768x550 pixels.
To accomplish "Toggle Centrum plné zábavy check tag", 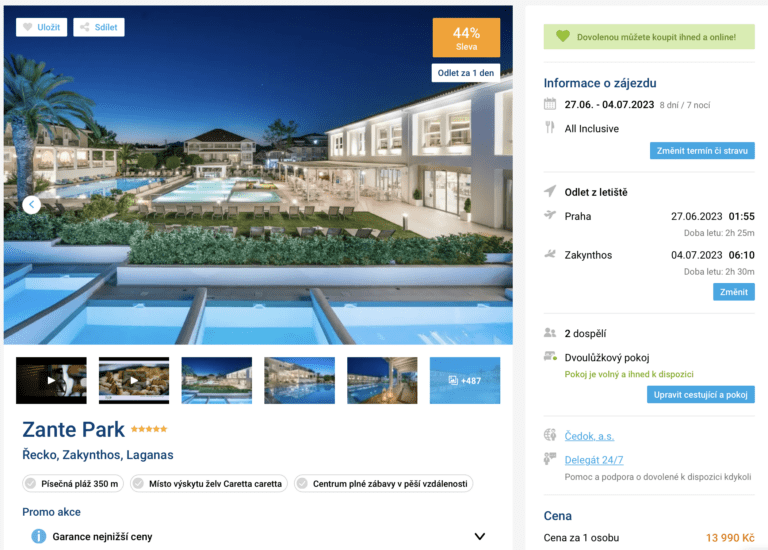I will point(384,483).
